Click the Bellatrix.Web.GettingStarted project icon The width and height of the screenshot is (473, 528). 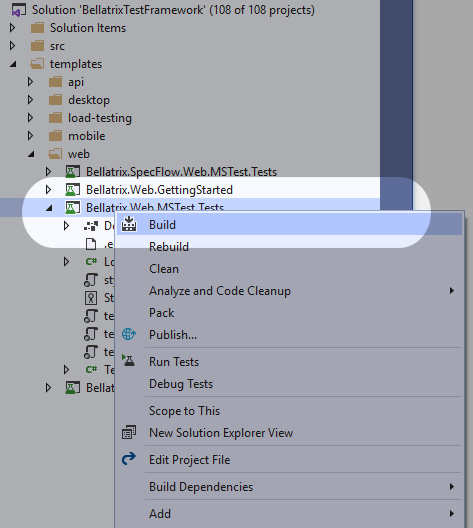pyautogui.click(x=73, y=190)
